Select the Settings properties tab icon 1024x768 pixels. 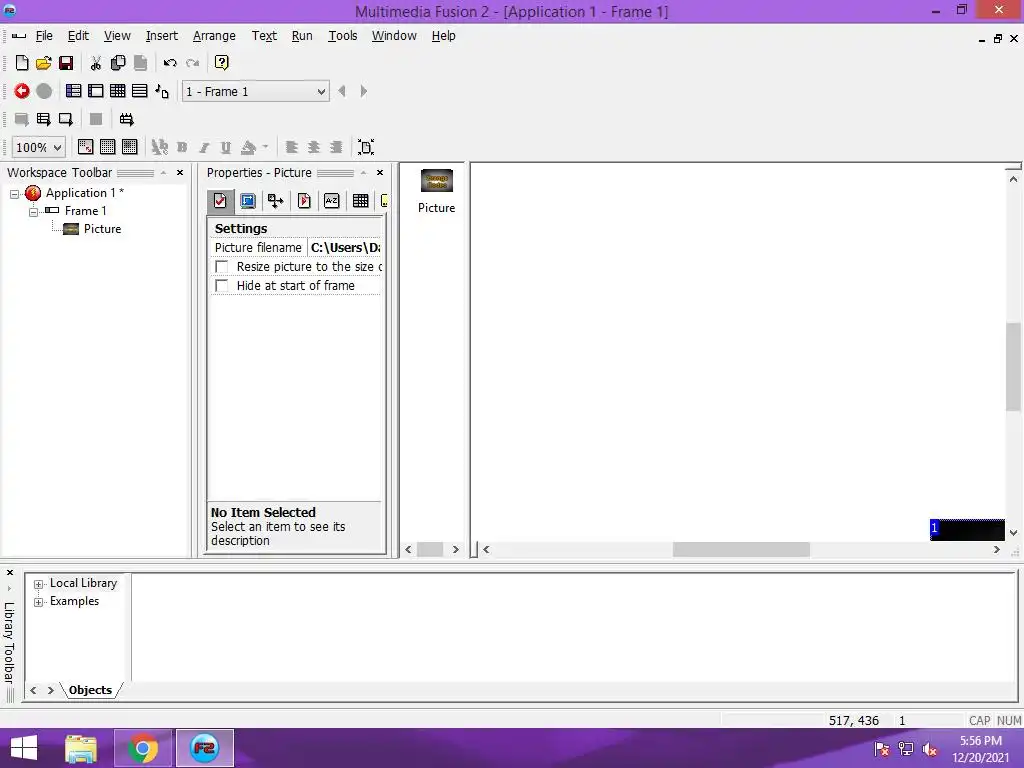220,201
